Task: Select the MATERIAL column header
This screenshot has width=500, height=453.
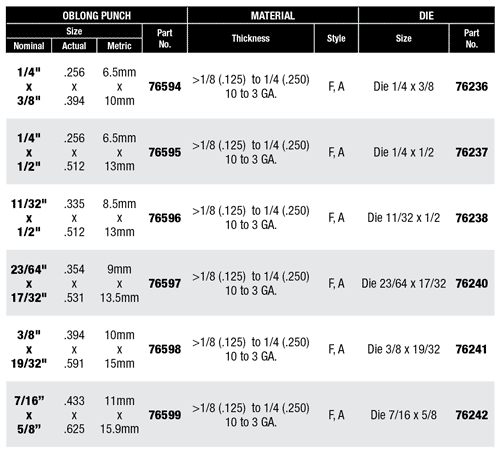Action: point(273,15)
